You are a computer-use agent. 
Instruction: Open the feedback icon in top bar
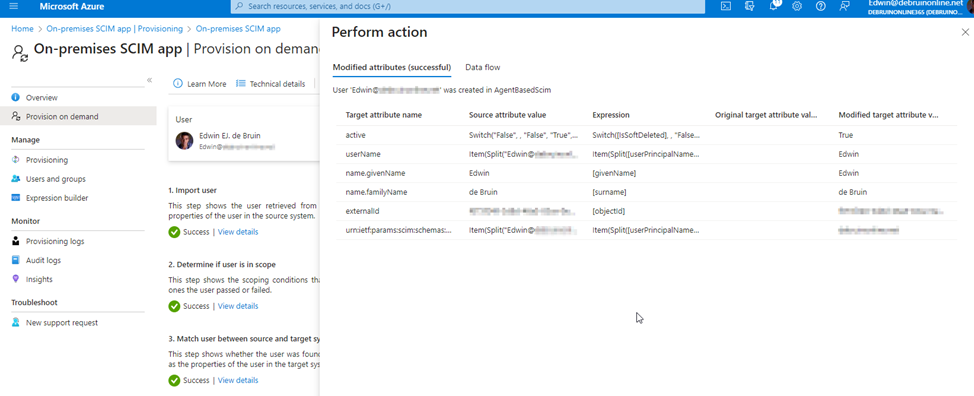point(844,6)
